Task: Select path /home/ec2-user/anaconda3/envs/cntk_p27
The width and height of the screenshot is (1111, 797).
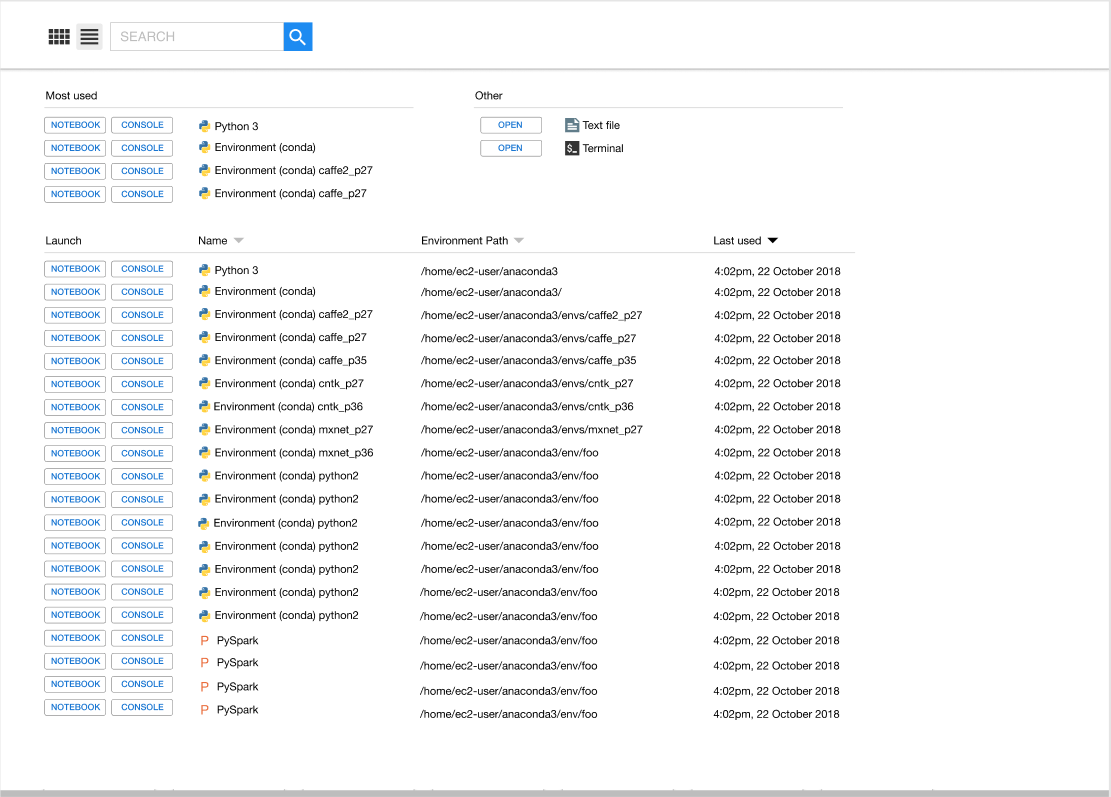Action: pos(527,383)
